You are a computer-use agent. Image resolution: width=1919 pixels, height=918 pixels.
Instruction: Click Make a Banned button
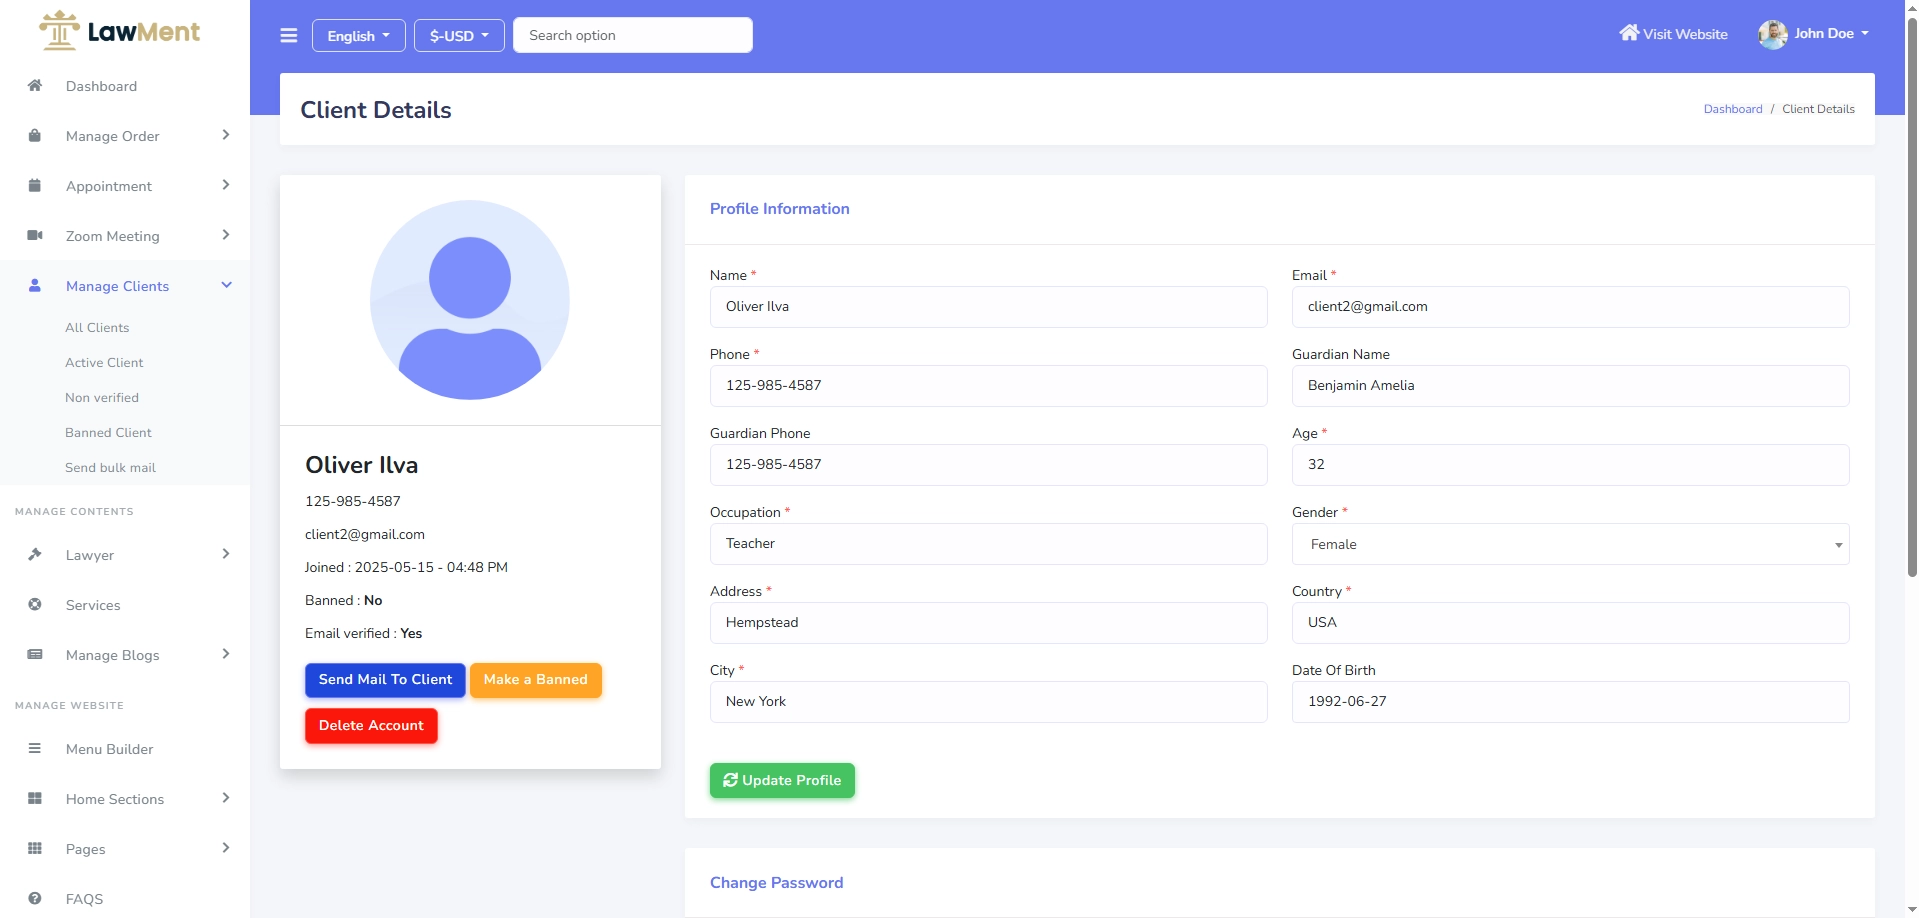[536, 680]
